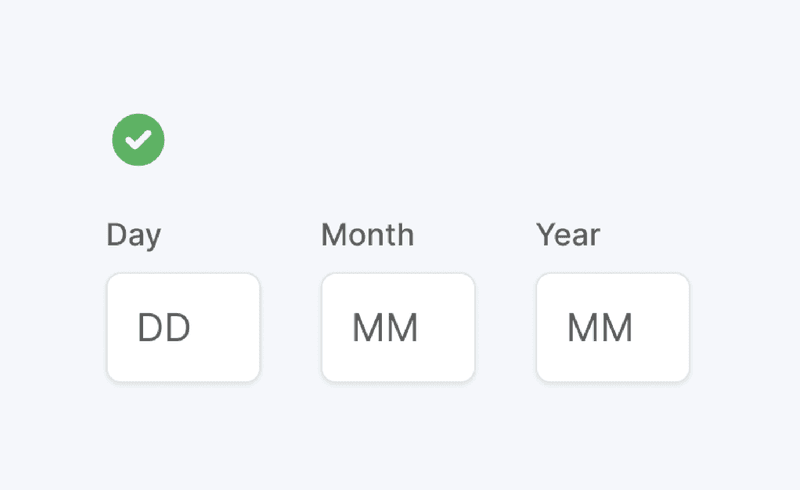800x490 pixels.
Task: Click the green checkmark success icon
Action: (138, 140)
